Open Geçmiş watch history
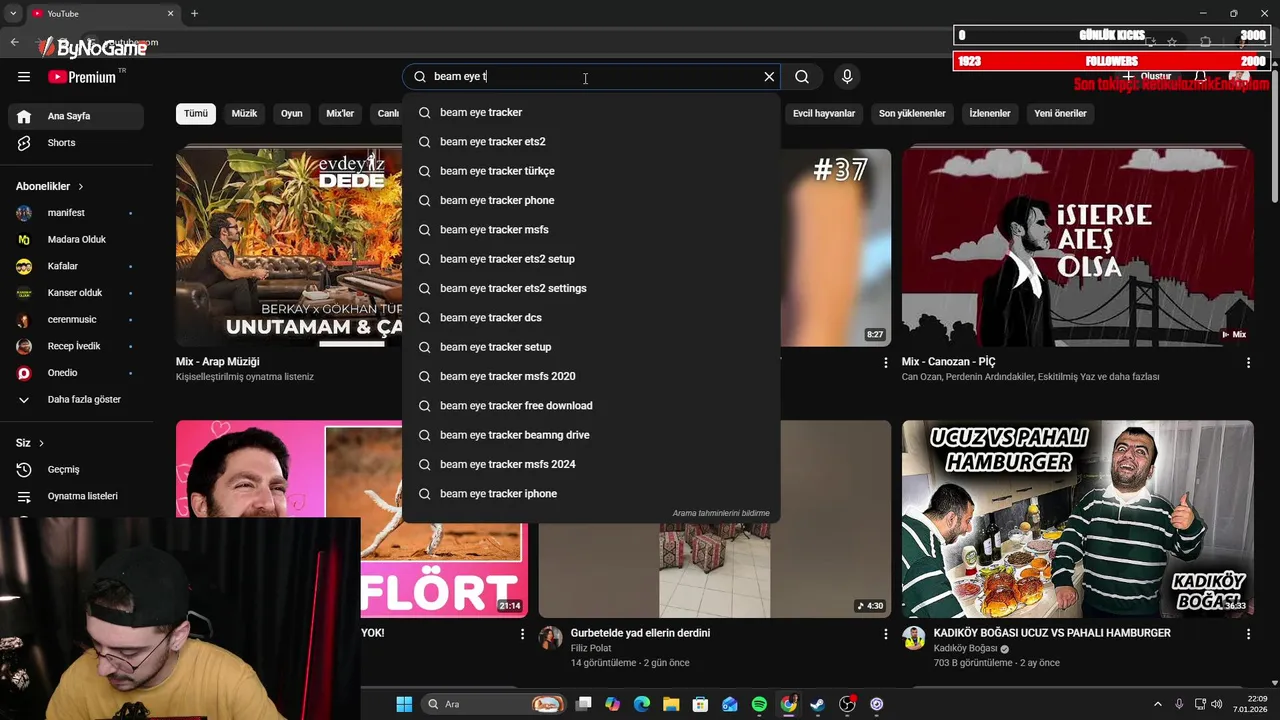 [76, 470]
